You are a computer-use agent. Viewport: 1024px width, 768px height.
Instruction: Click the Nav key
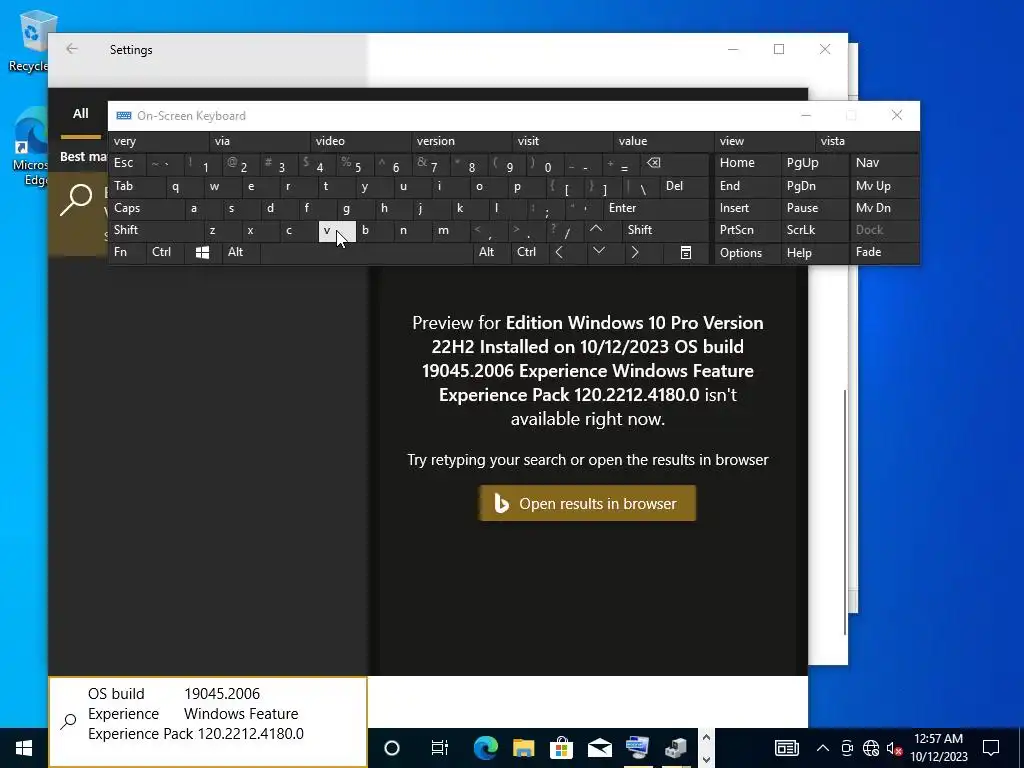click(884, 163)
